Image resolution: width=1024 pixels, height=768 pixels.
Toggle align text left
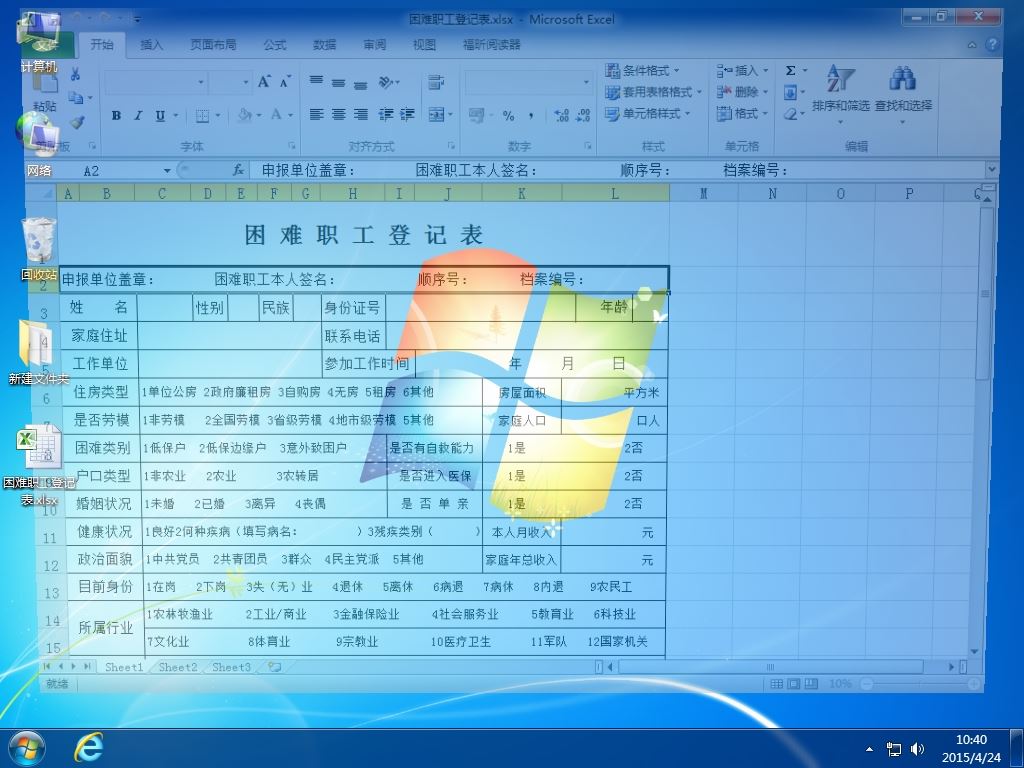tap(317, 115)
